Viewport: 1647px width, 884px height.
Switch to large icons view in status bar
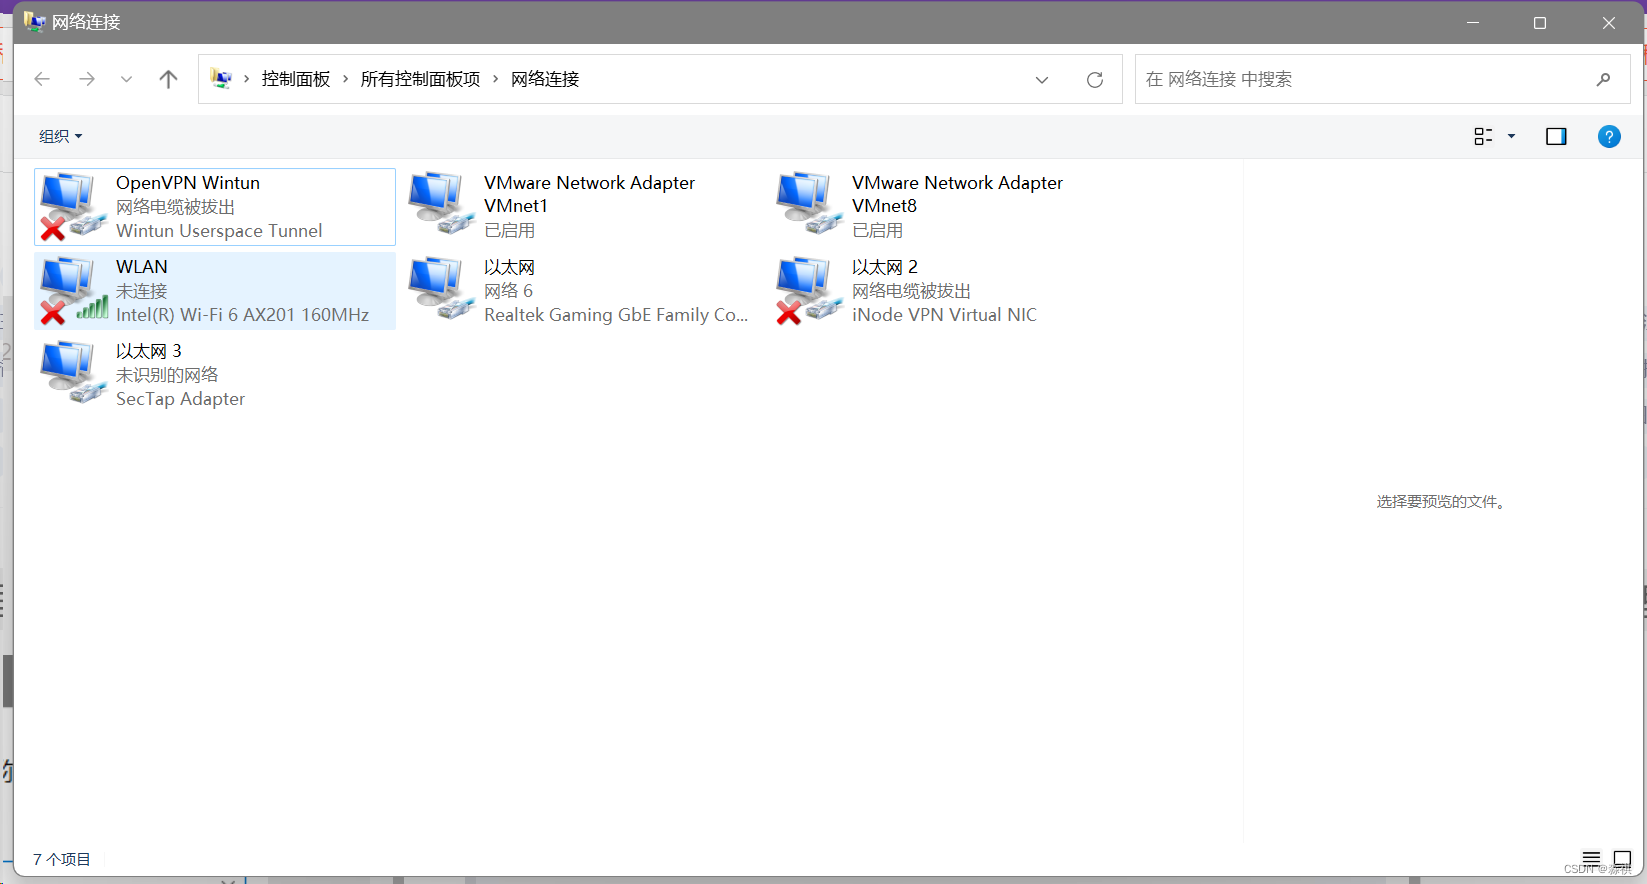tap(1622, 859)
